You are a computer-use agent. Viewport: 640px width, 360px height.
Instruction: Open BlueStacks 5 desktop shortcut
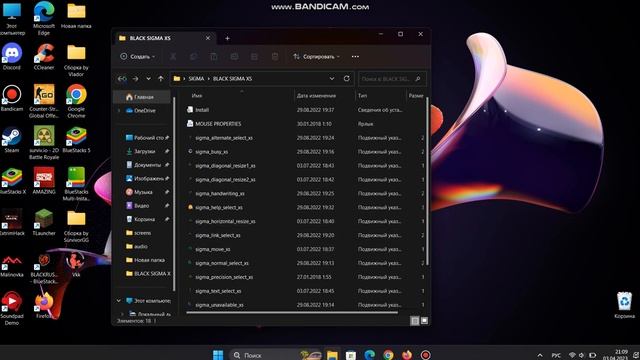(x=76, y=140)
